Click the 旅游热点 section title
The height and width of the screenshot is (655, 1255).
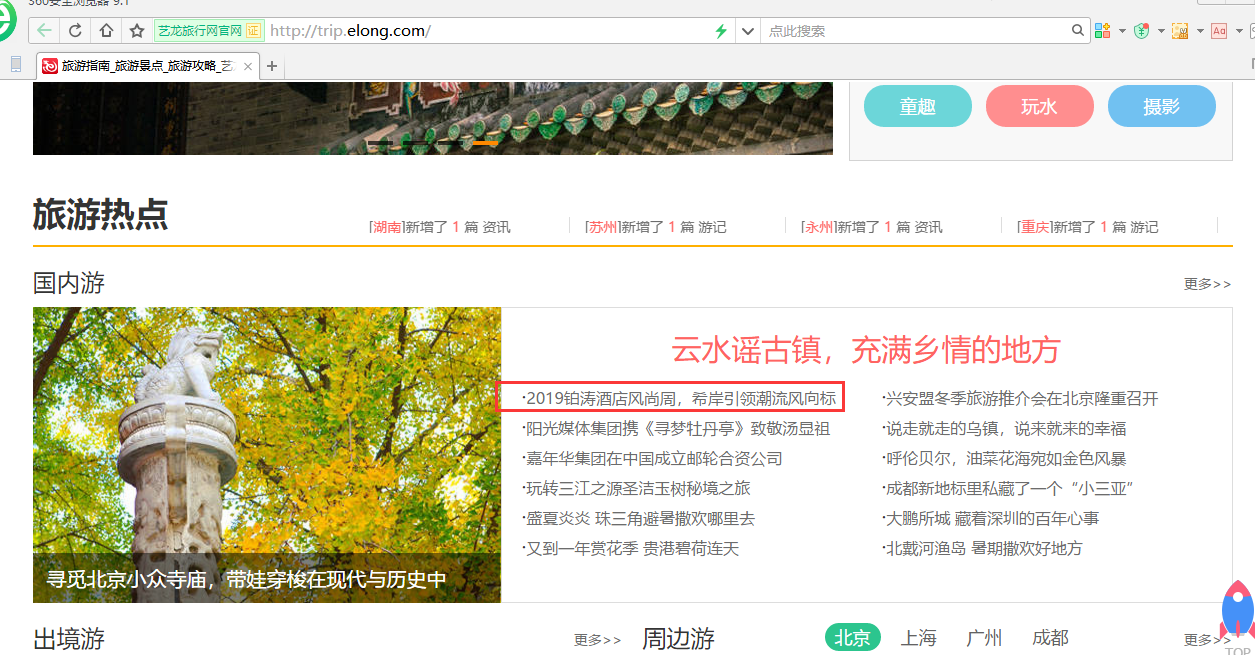point(101,214)
